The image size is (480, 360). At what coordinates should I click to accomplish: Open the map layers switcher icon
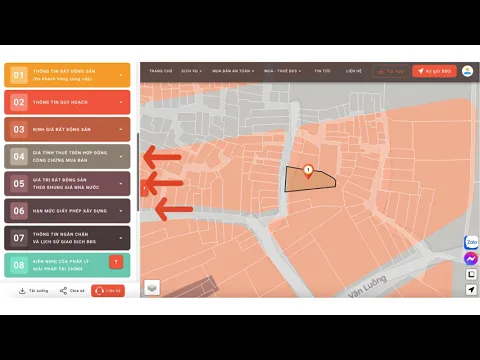coord(152,287)
